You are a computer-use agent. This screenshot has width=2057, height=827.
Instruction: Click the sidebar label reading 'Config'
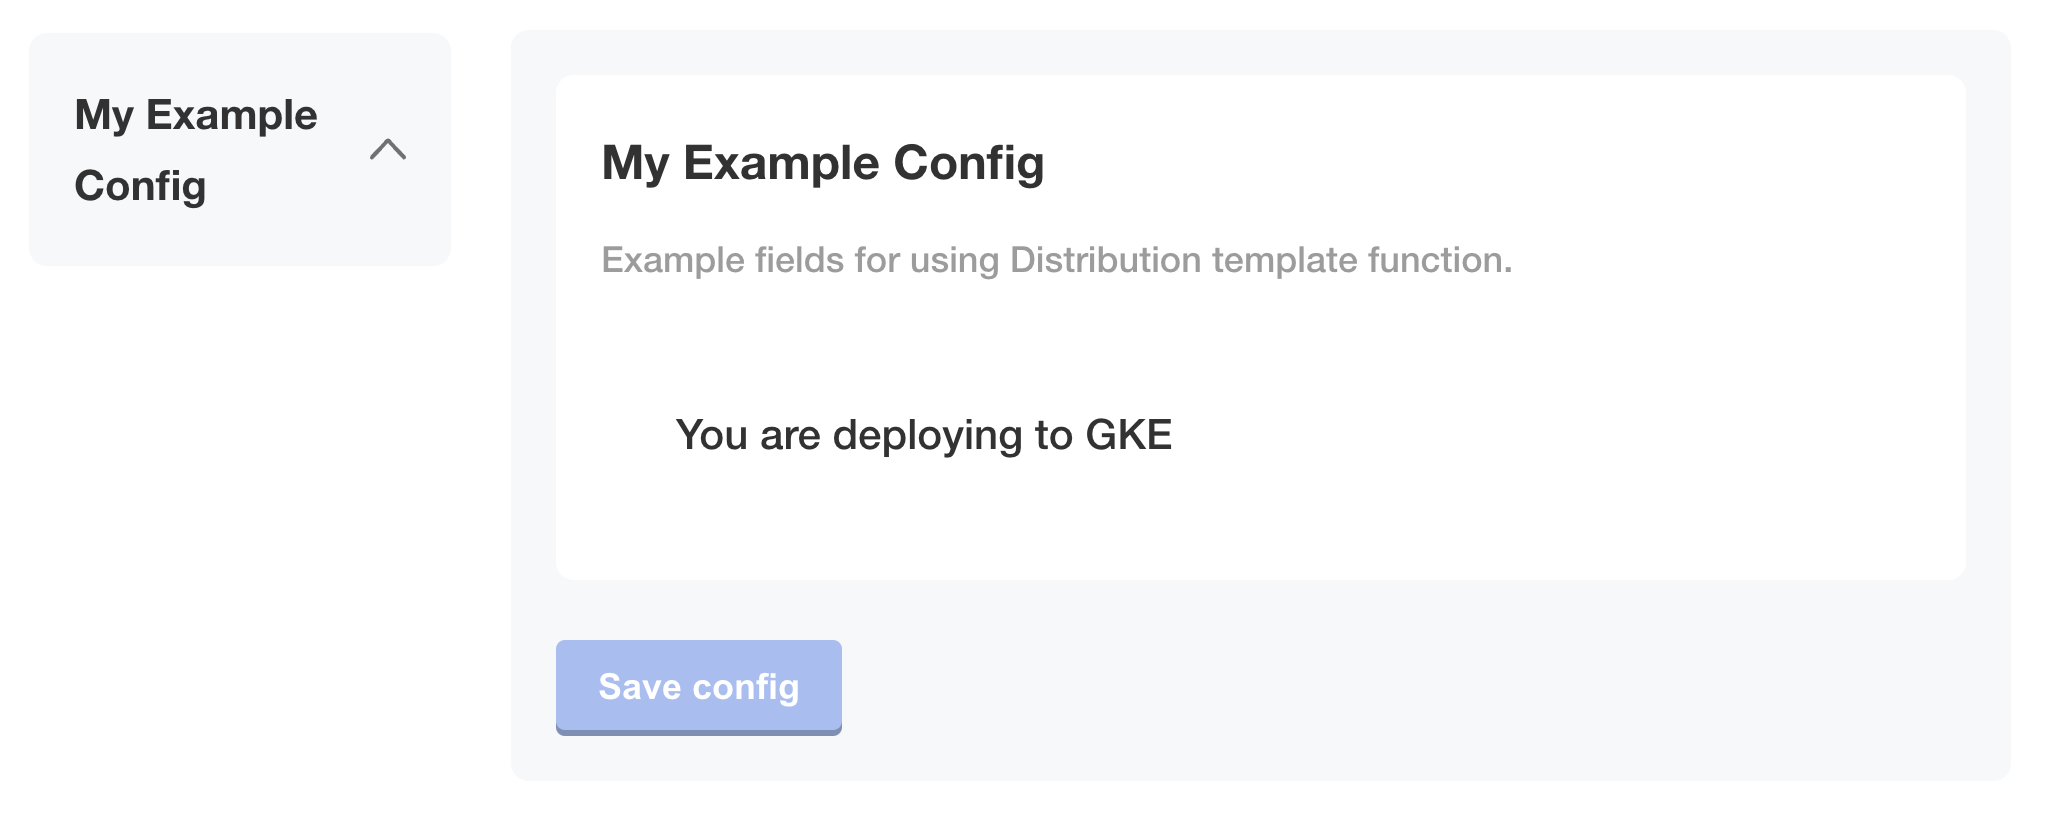point(138,185)
